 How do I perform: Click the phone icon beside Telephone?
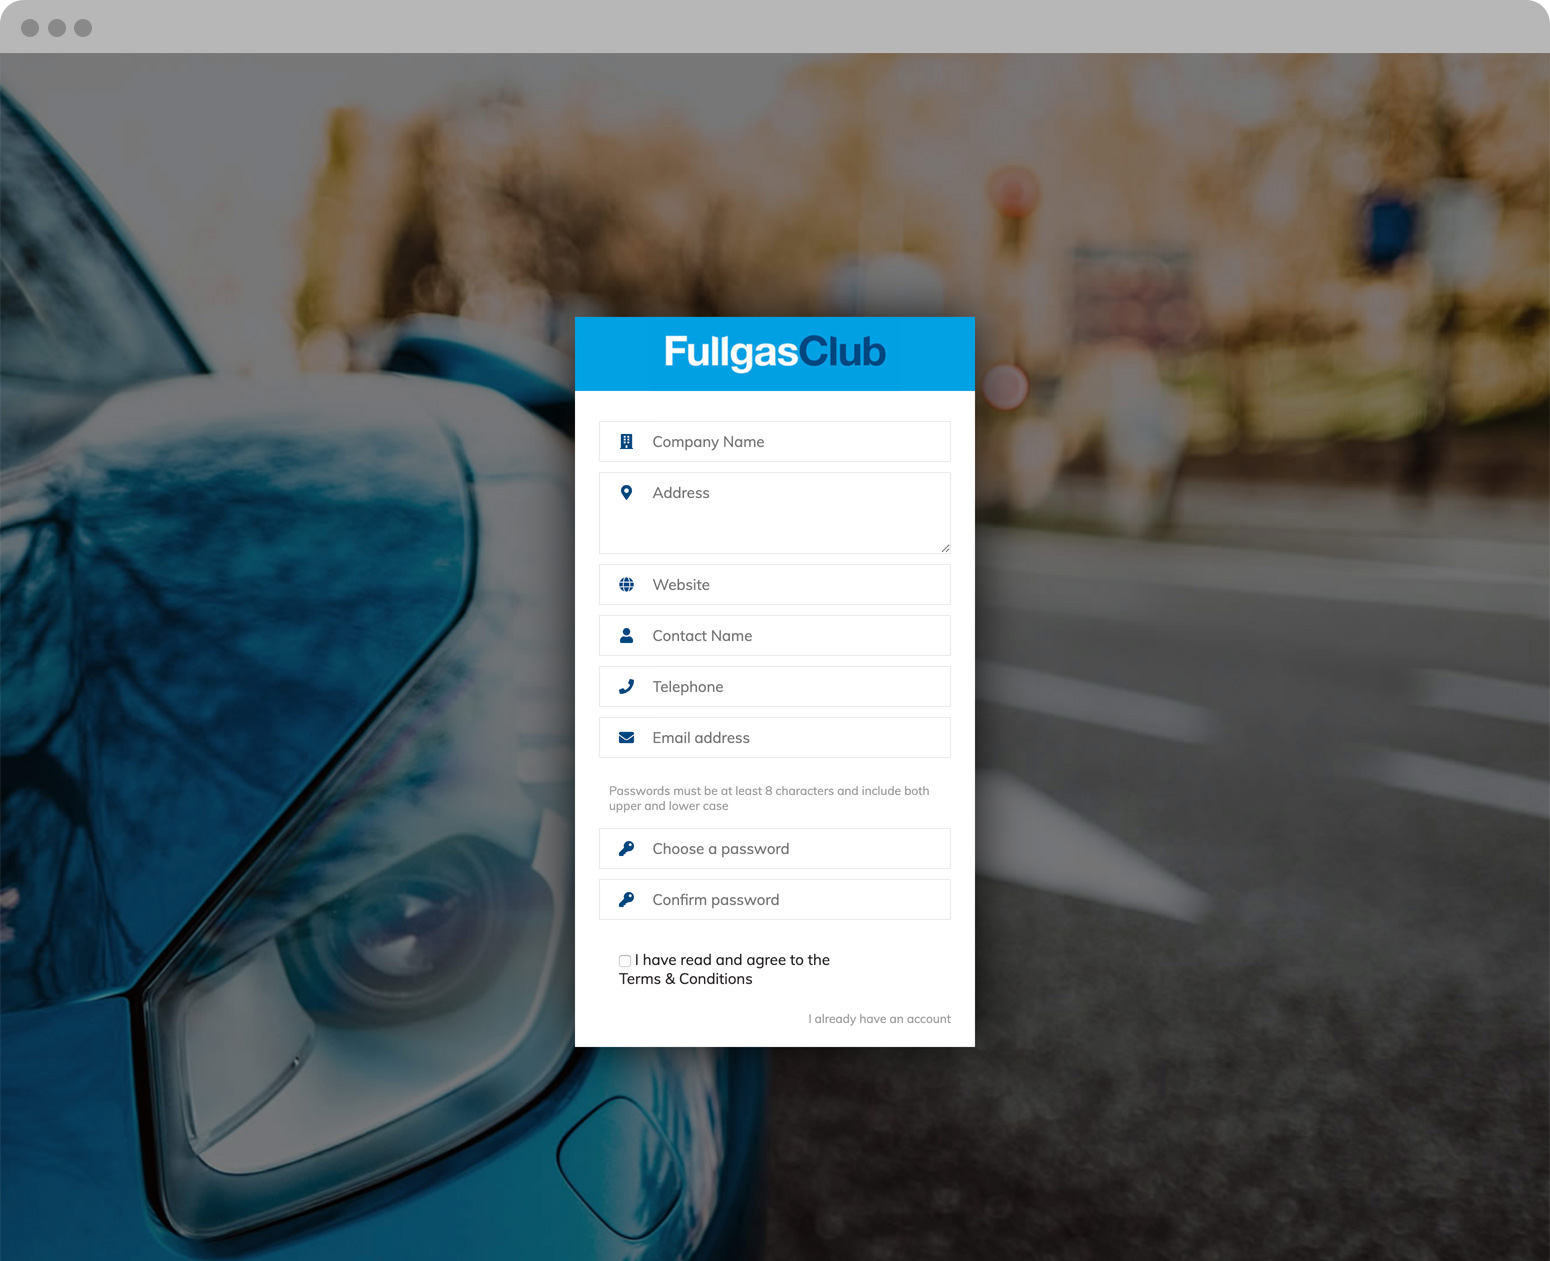(x=626, y=686)
